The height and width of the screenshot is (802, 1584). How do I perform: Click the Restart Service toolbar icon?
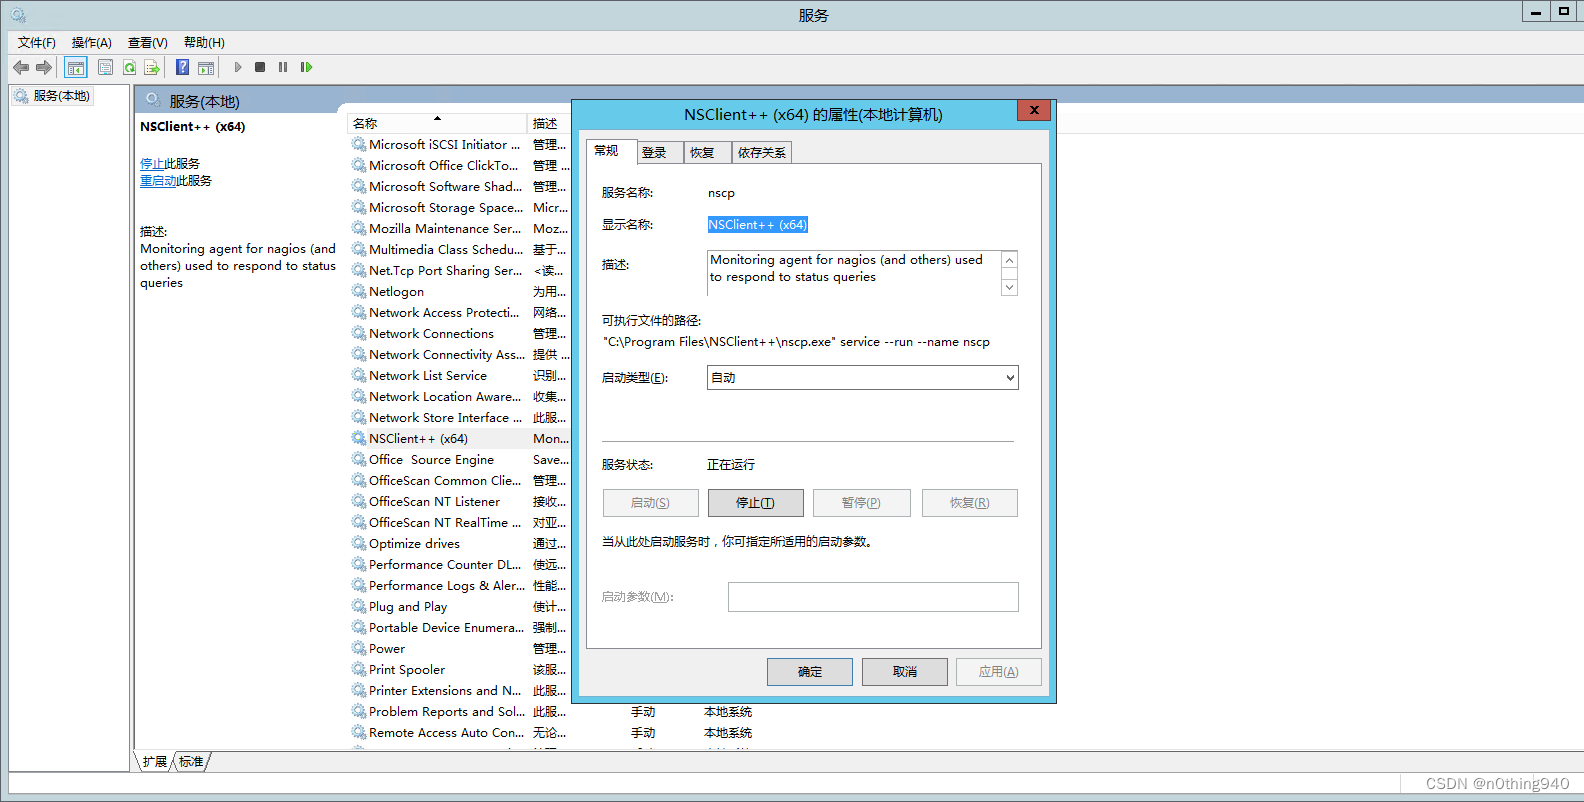(x=307, y=67)
